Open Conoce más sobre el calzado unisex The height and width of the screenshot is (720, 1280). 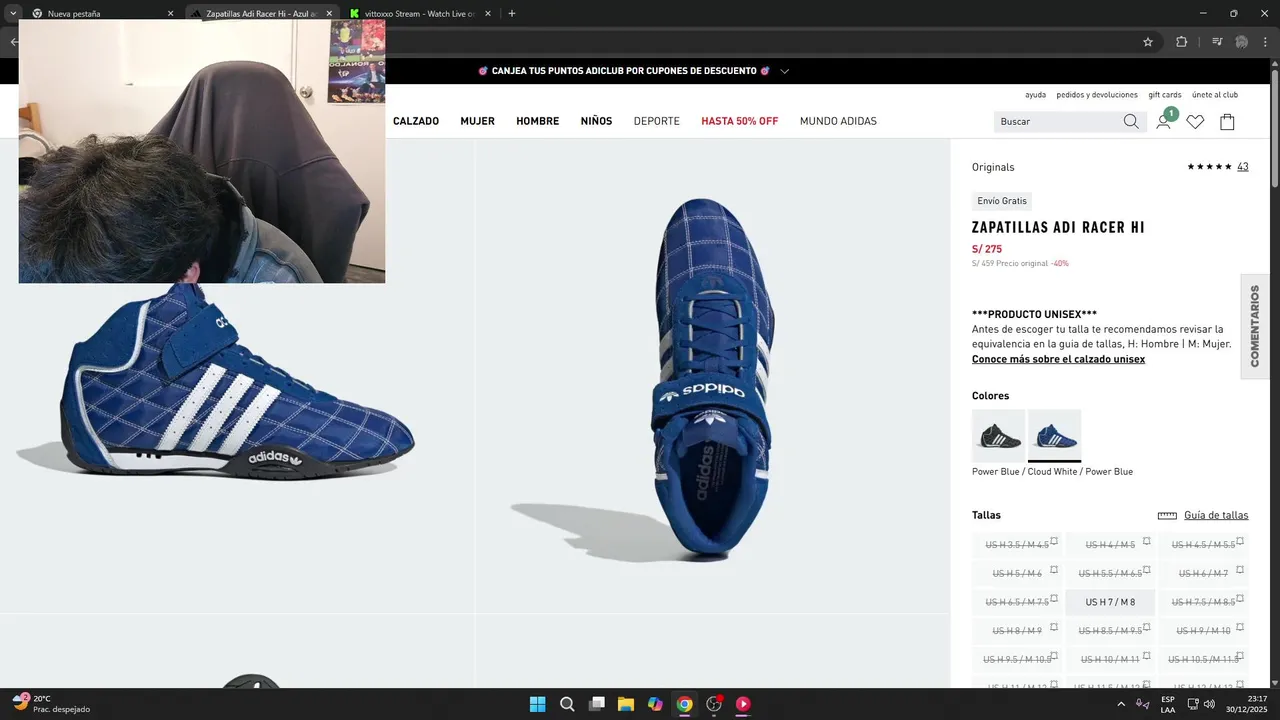[1058, 359]
